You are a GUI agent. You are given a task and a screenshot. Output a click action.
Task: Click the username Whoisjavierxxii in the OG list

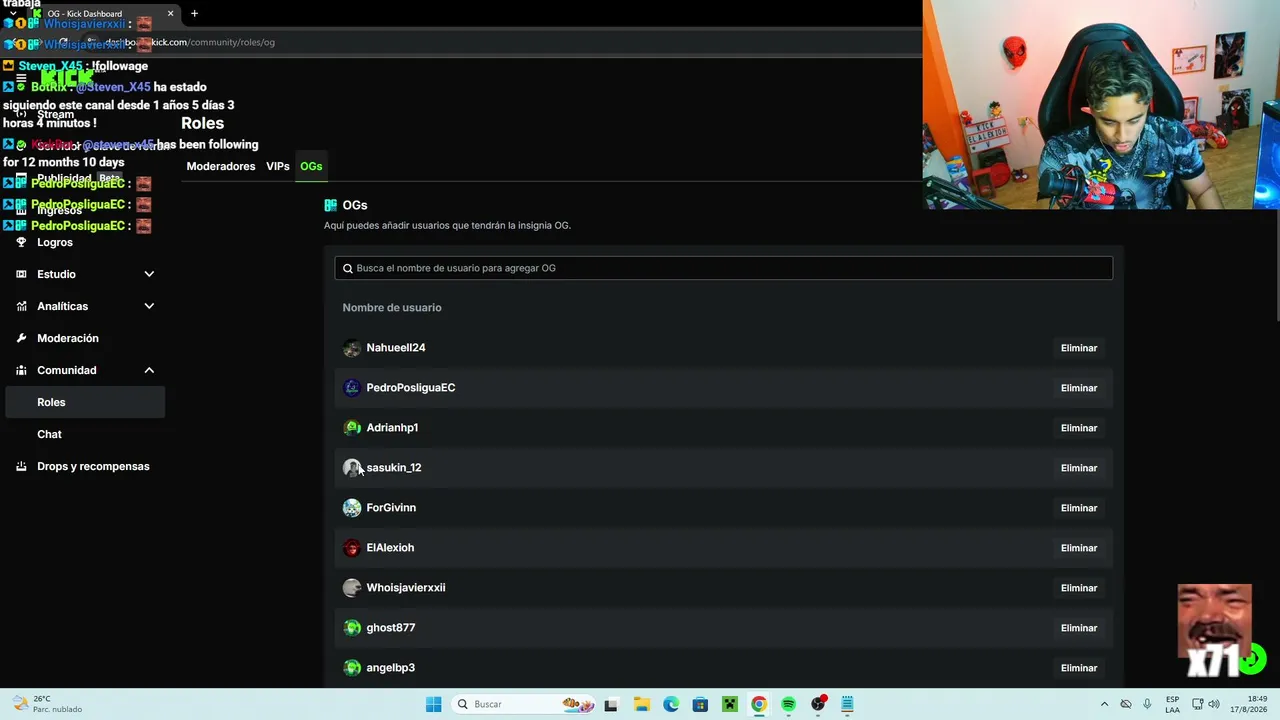tap(406, 588)
